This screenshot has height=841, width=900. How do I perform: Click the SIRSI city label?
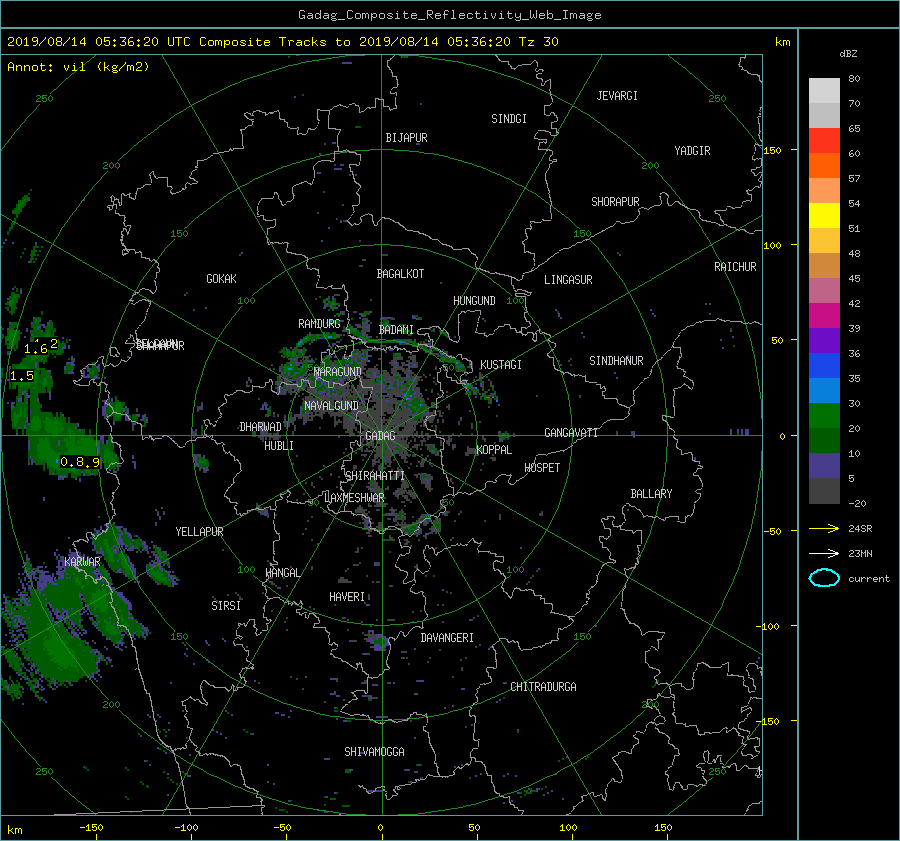pos(226,606)
